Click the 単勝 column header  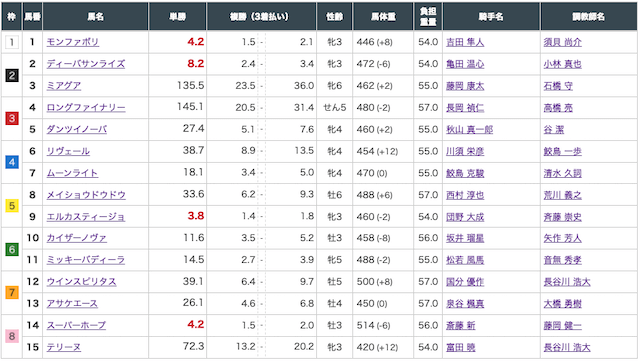(178, 16)
